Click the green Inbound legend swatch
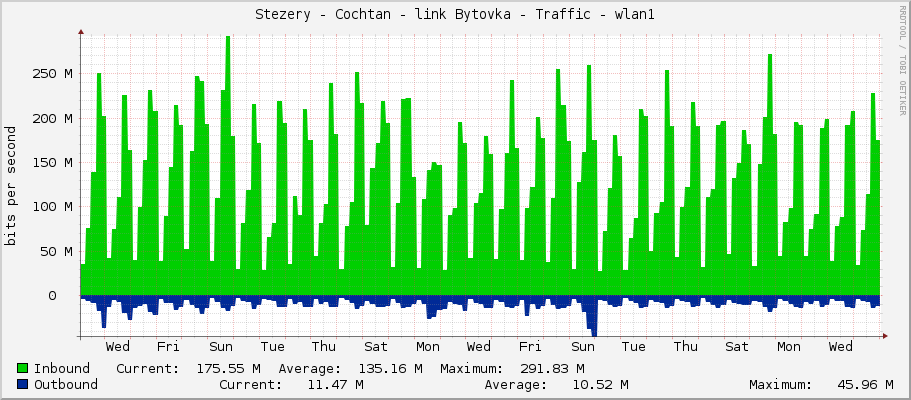Viewport: 911px width, 400px height. [23, 369]
